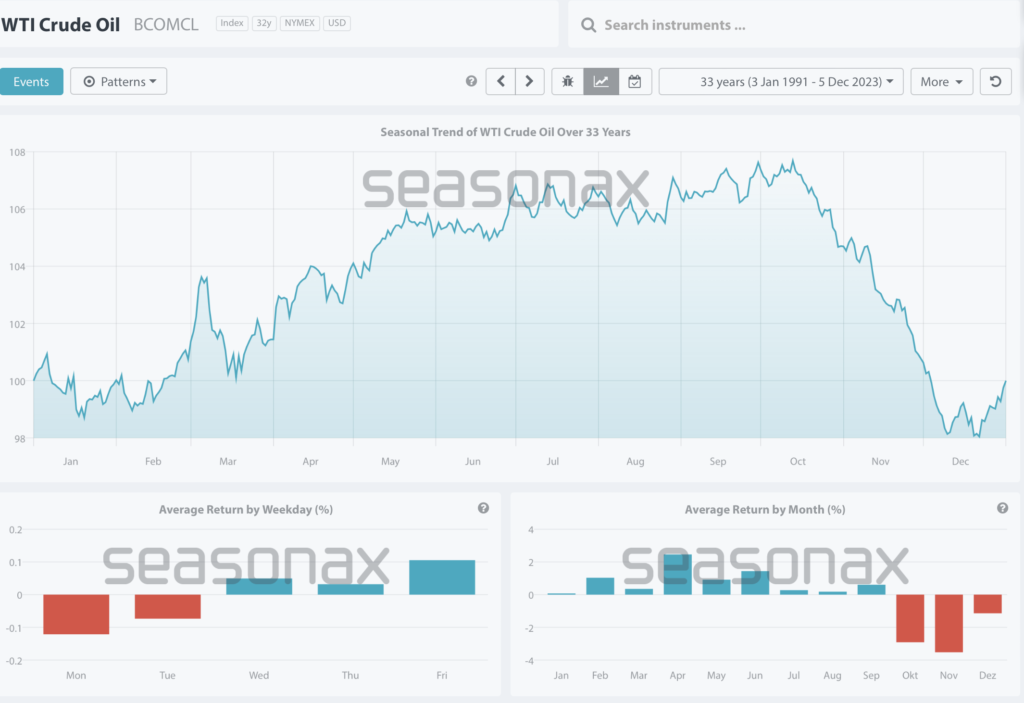The height and width of the screenshot is (703, 1024).
Task: Click the search magnifier icon
Action: [588, 25]
